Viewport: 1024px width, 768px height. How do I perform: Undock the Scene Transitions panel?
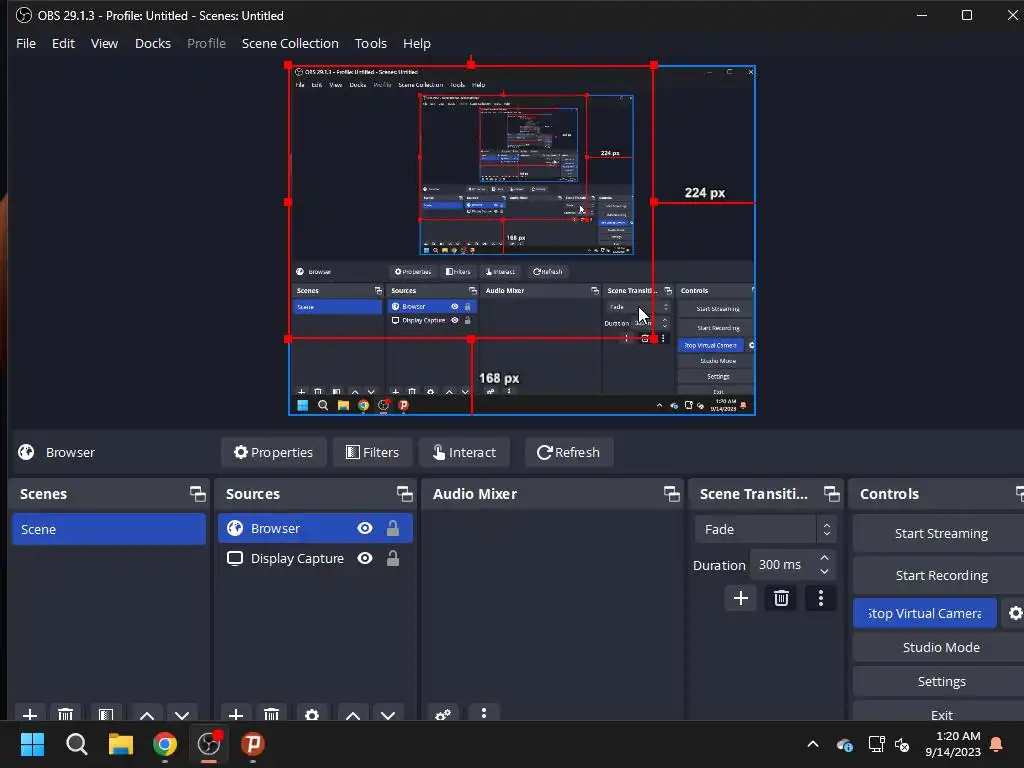click(831, 494)
